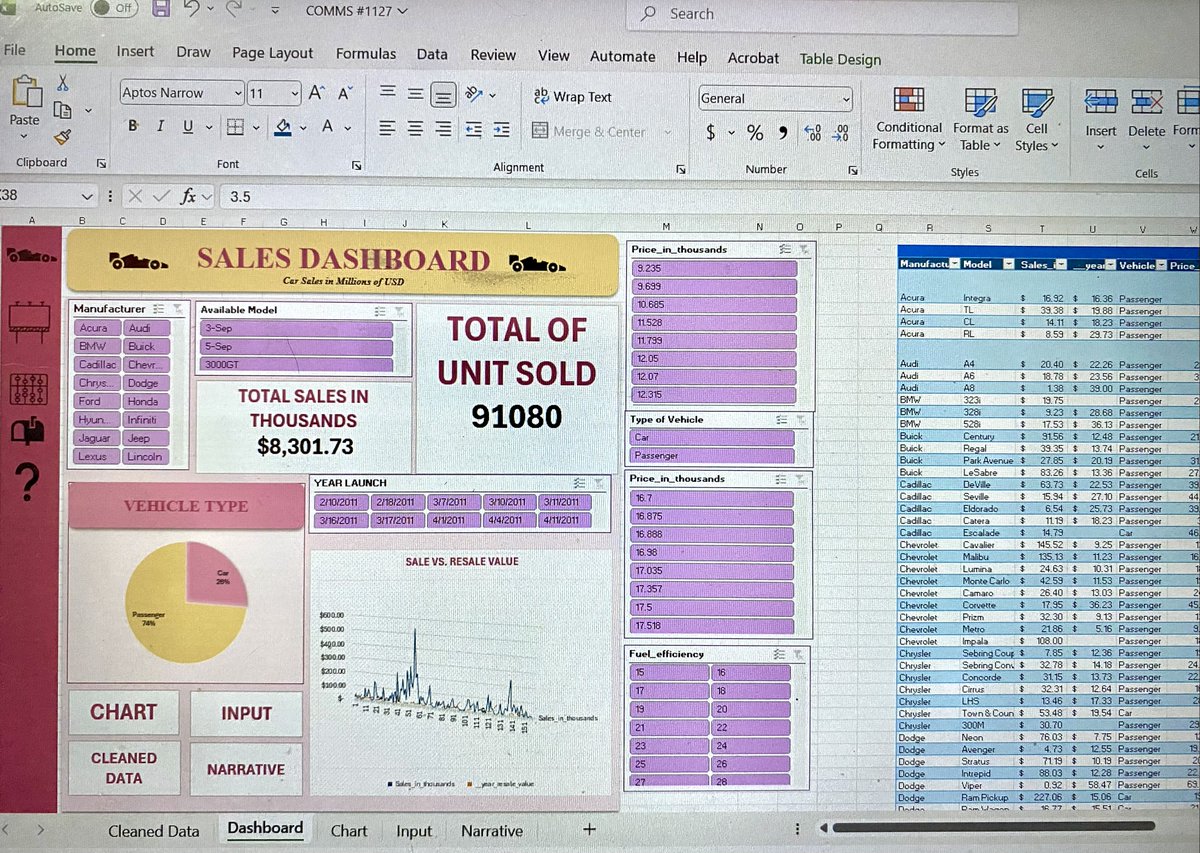1200x853 pixels.
Task: Open the Page Layout ribbon tab
Action: click(272, 53)
